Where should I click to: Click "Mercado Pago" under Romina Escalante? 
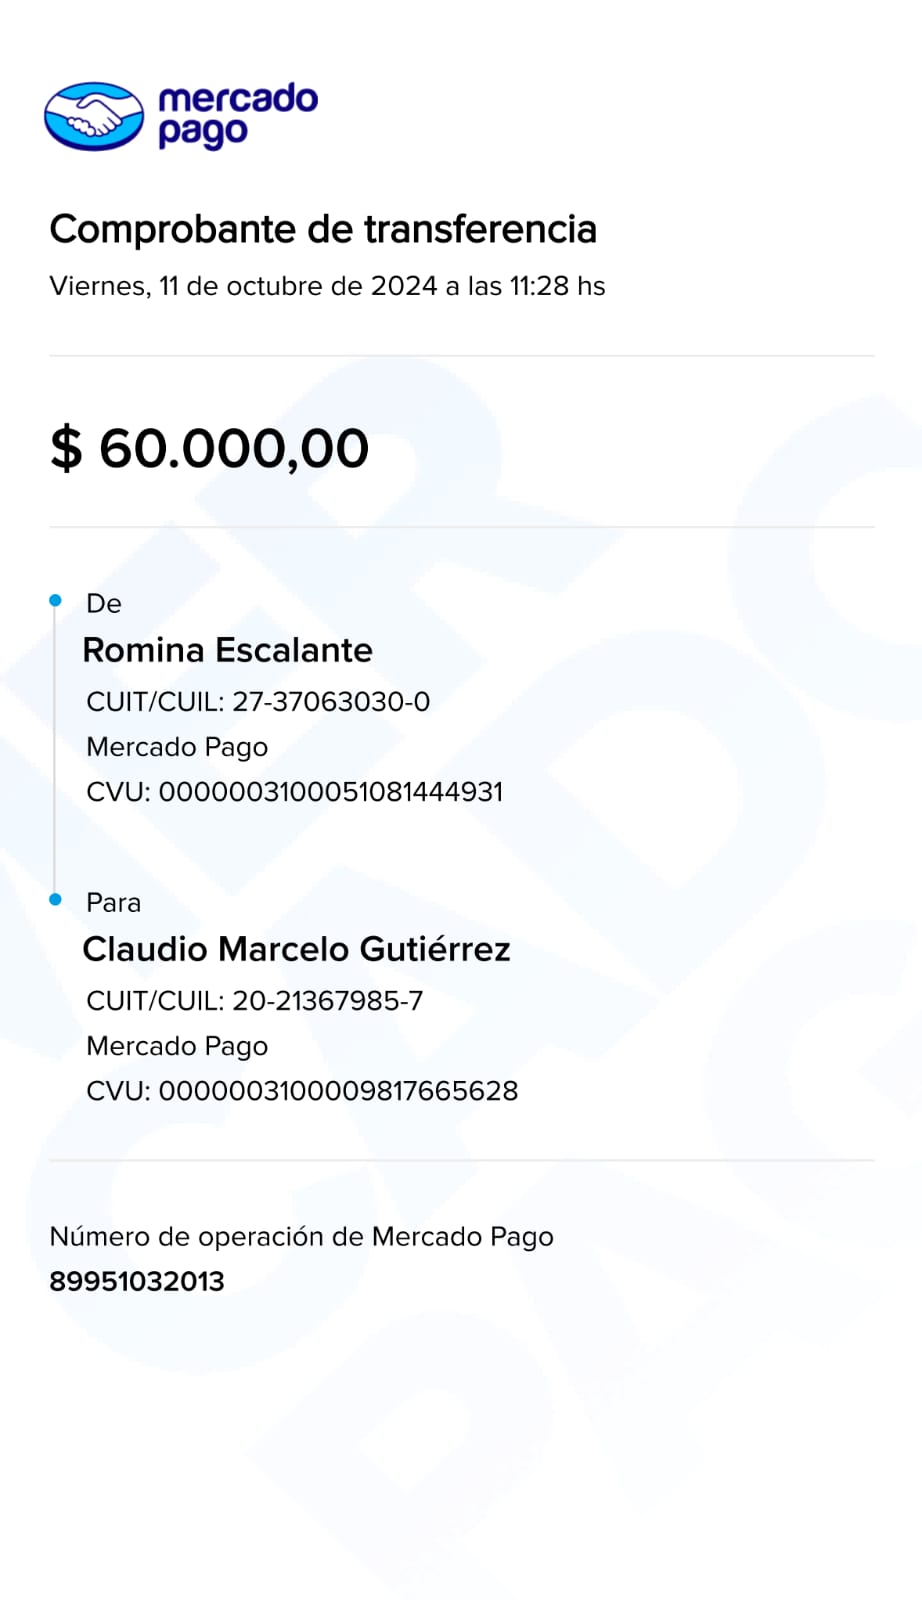click(177, 747)
